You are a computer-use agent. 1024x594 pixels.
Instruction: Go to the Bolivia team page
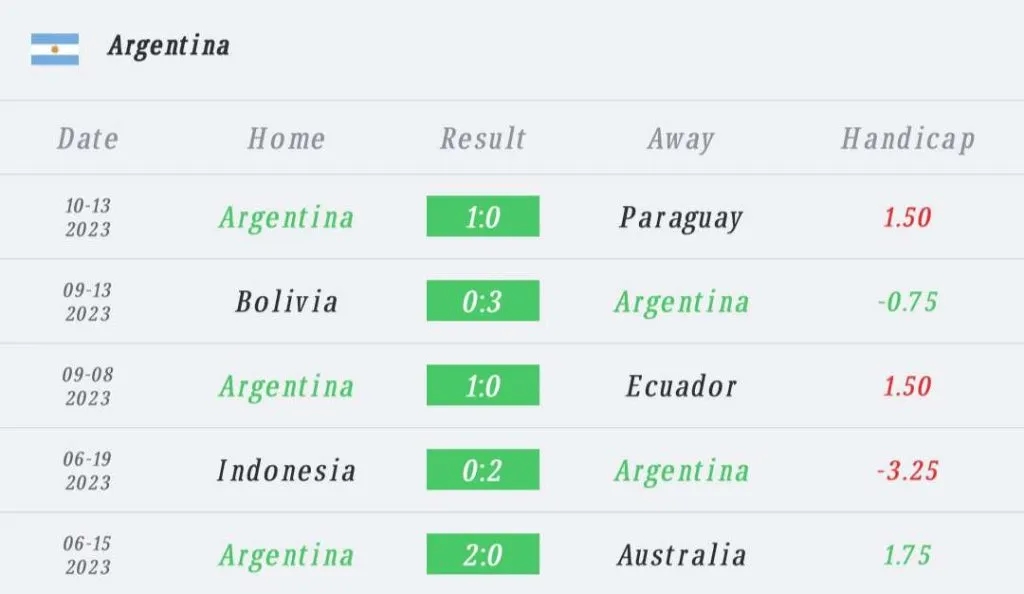point(286,301)
